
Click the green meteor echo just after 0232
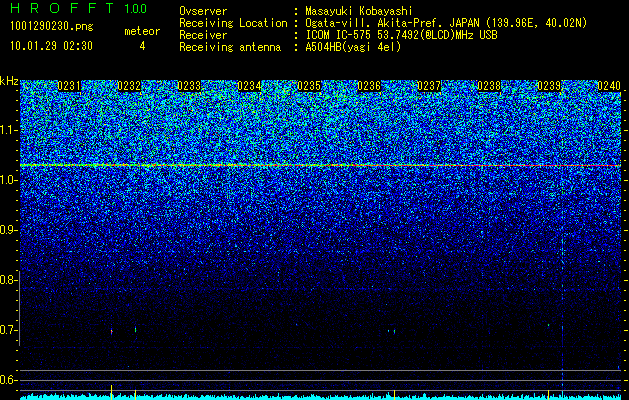click(136, 330)
